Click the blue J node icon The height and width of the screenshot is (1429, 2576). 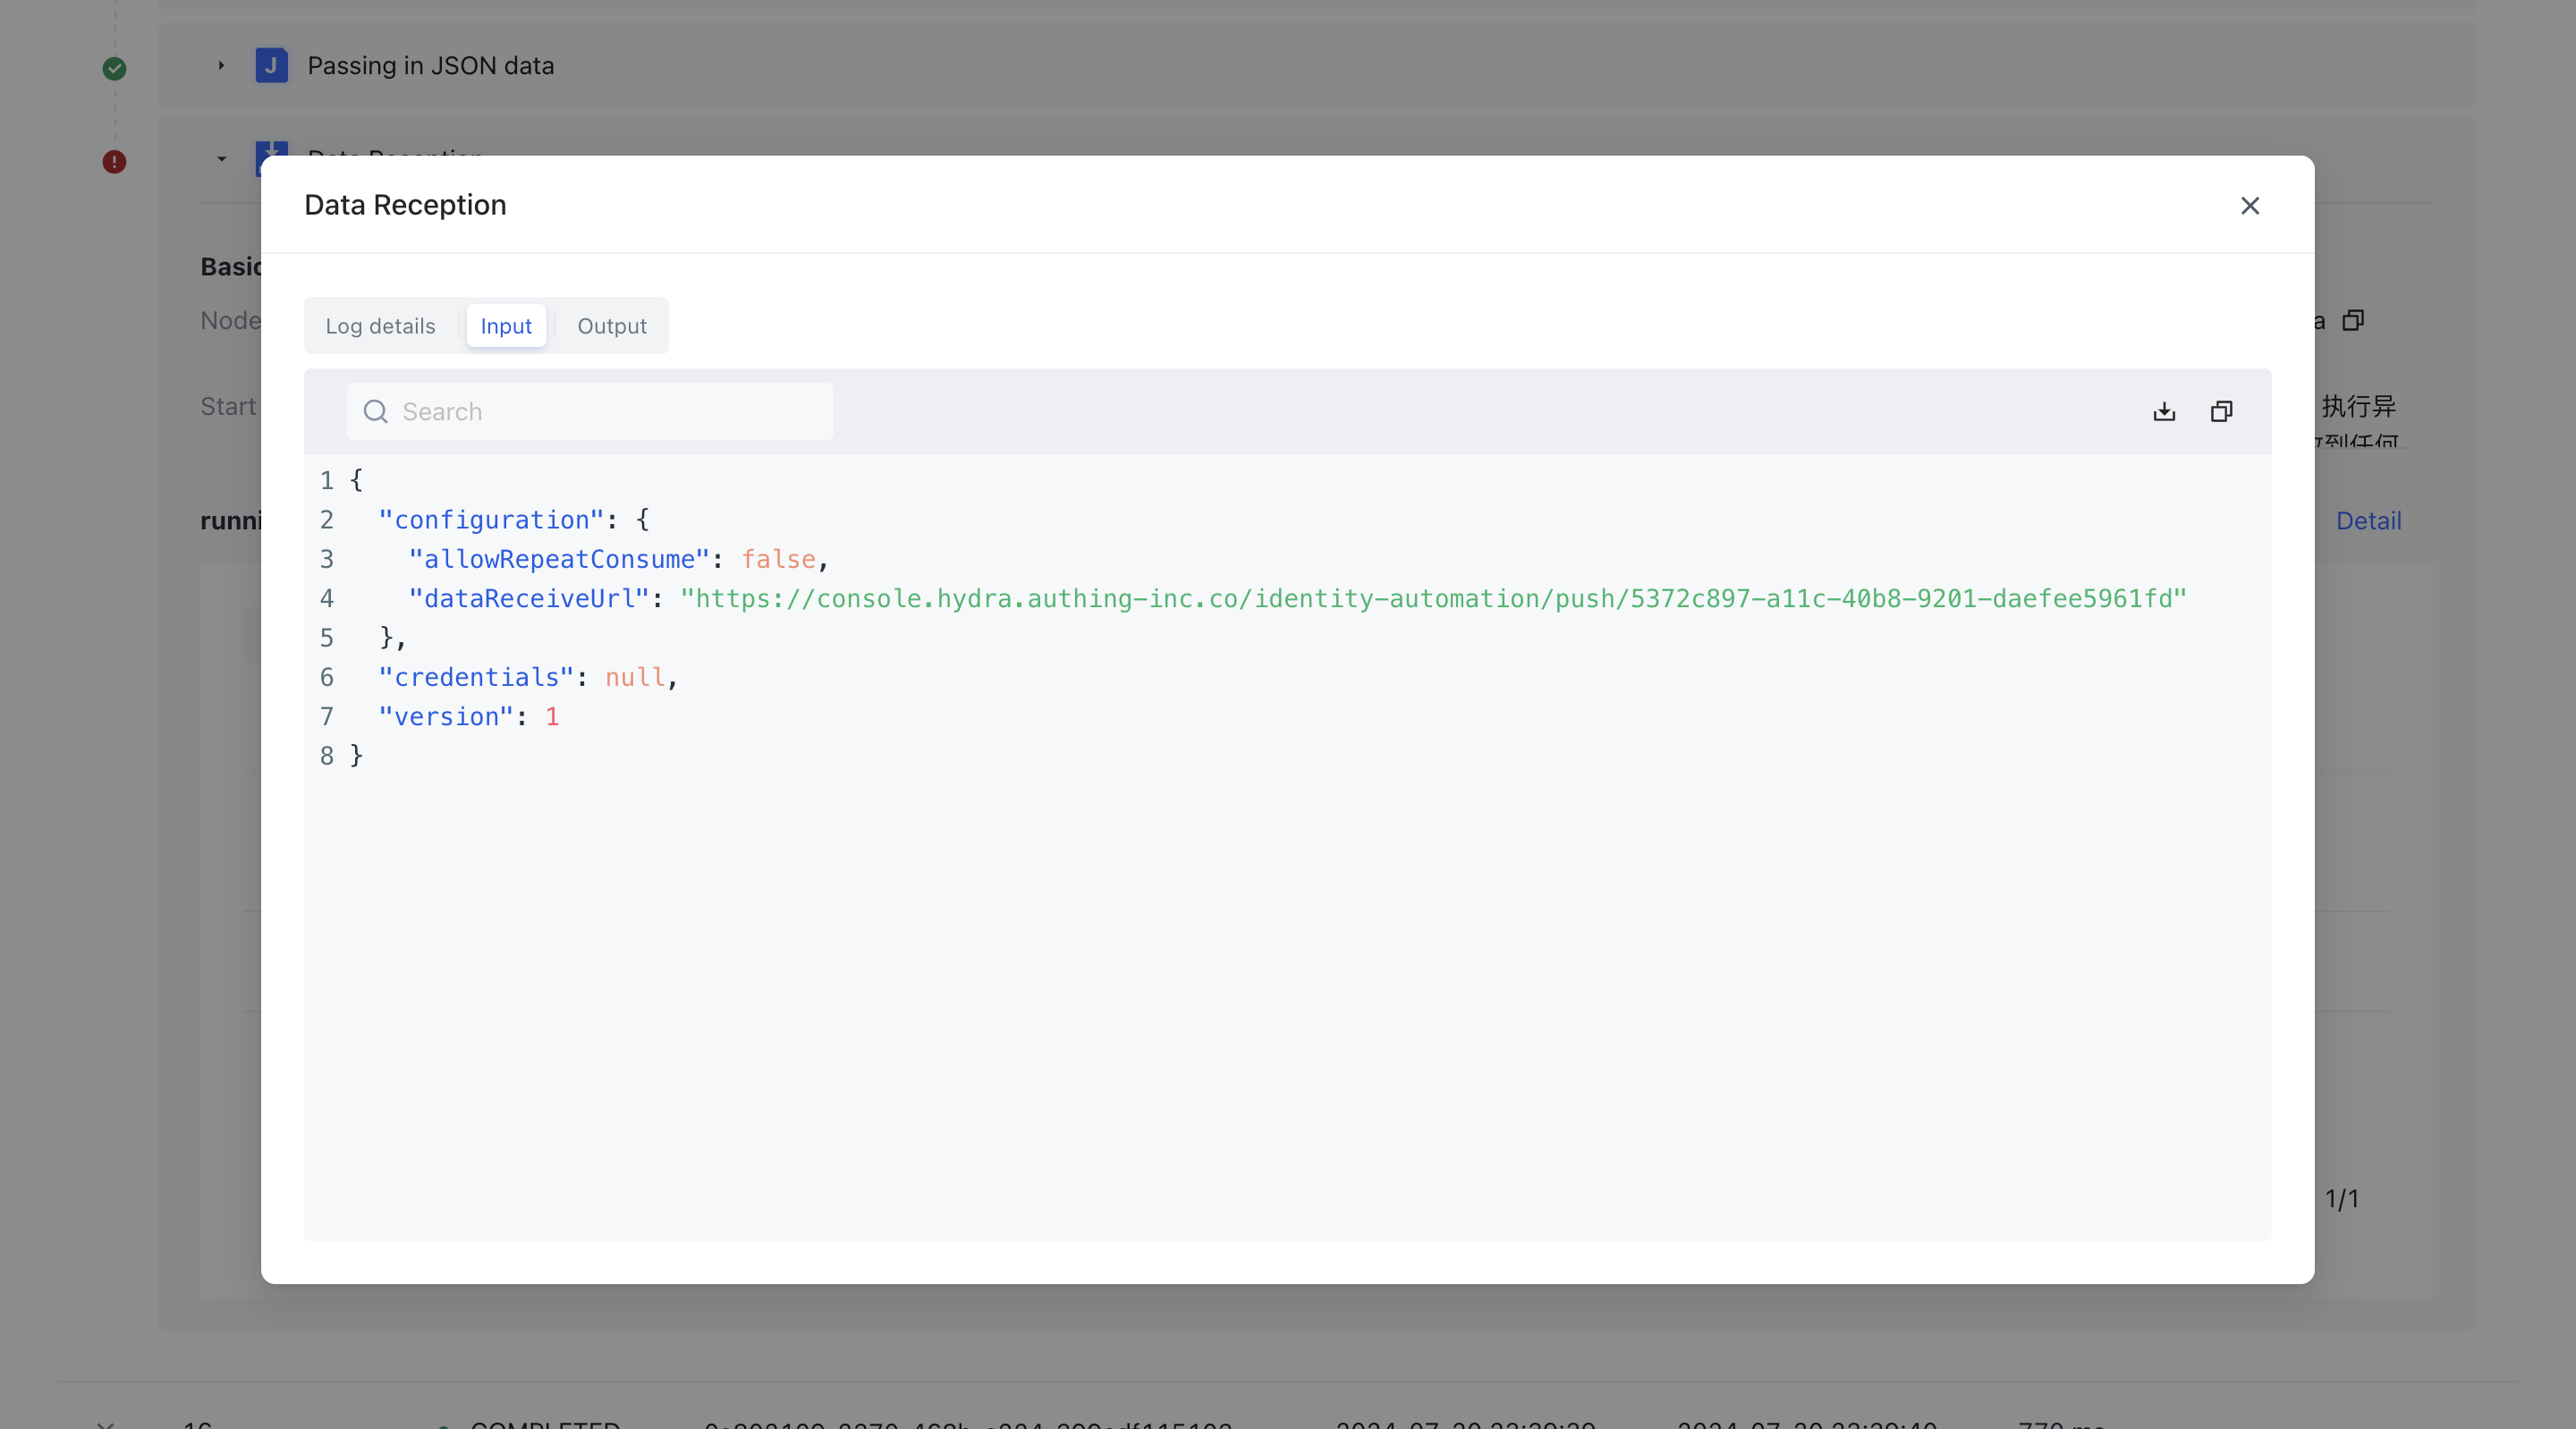(x=271, y=66)
